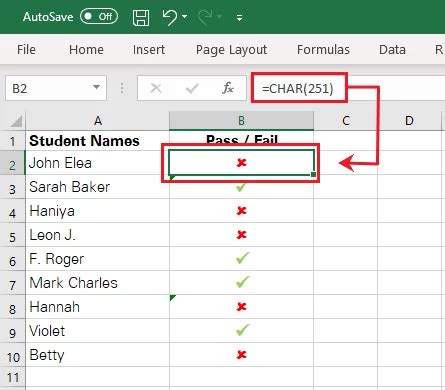Open the Undo history dropdown arrow
The width and height of the screenshot is (445, 390).
pyautogui.click(x=185, y=16)
